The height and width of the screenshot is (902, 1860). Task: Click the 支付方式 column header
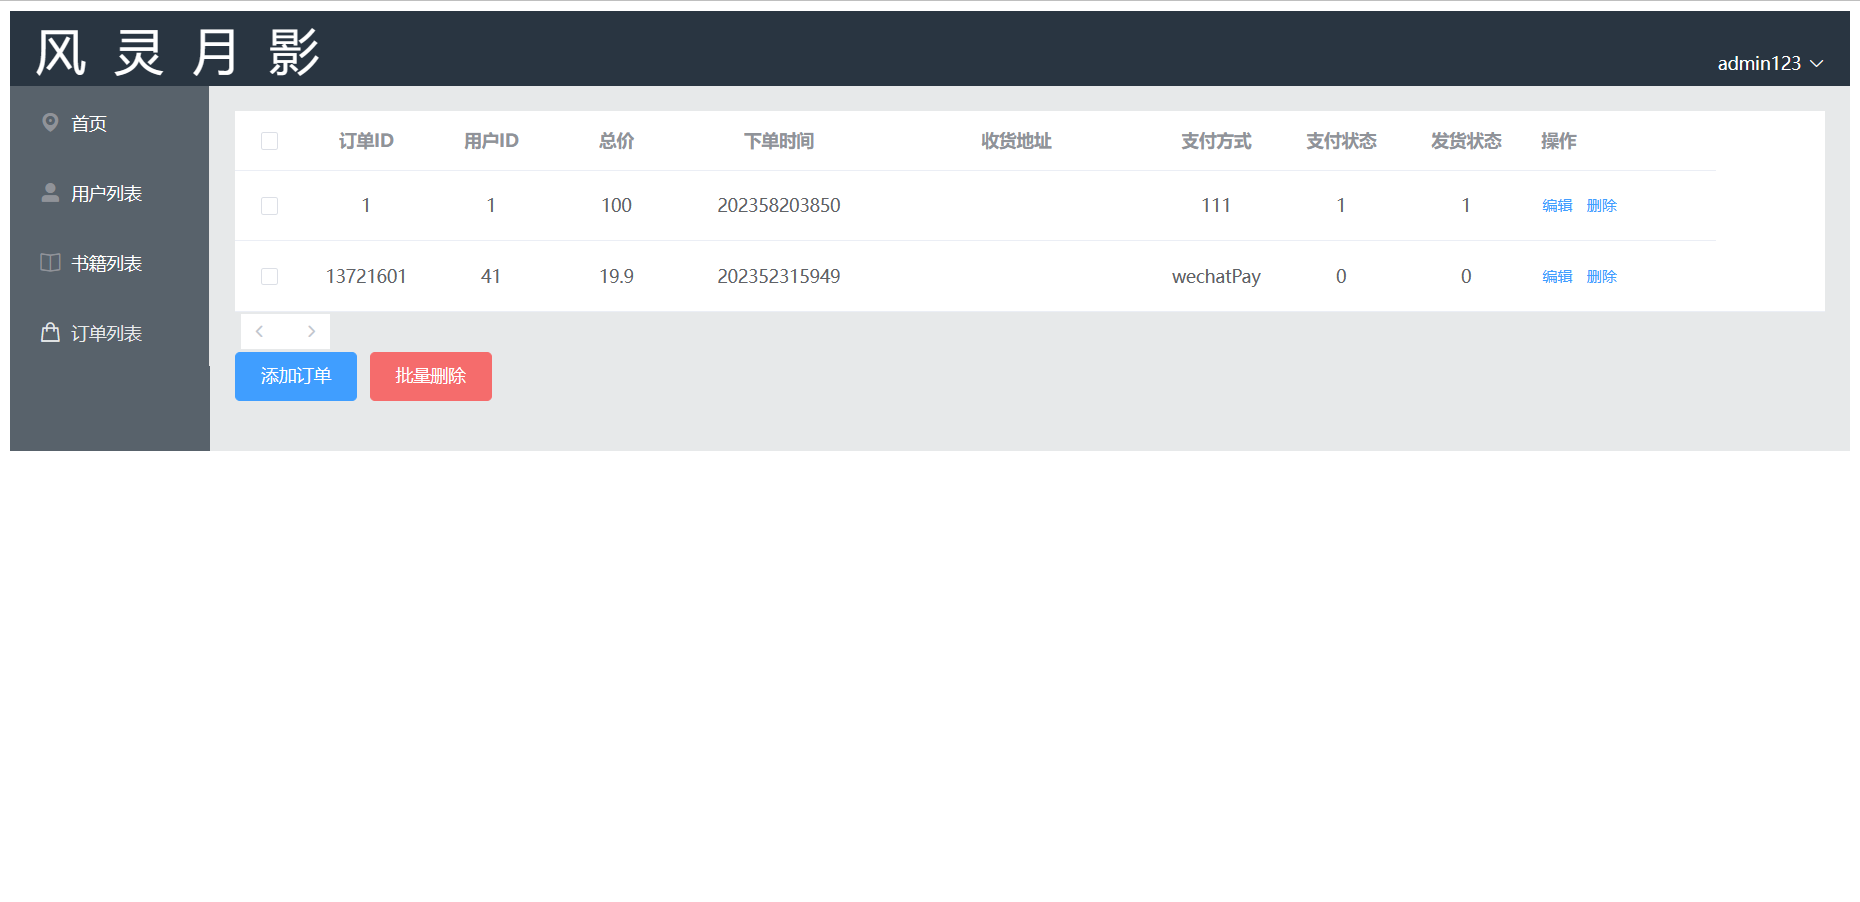[1216, 141]
